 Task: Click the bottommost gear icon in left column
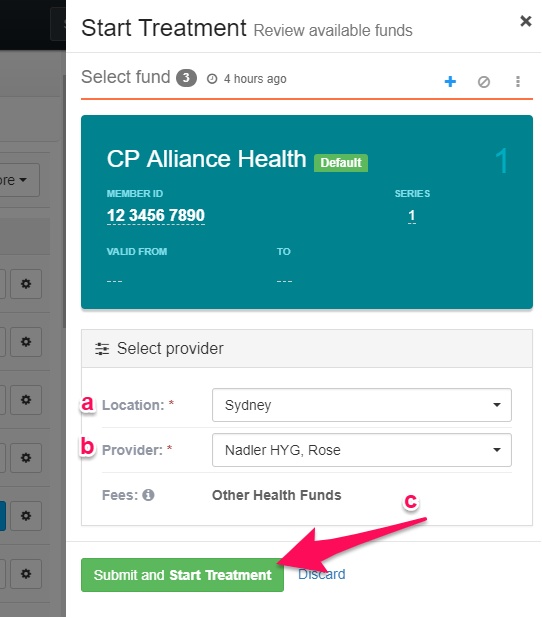(x=26, y=573)
